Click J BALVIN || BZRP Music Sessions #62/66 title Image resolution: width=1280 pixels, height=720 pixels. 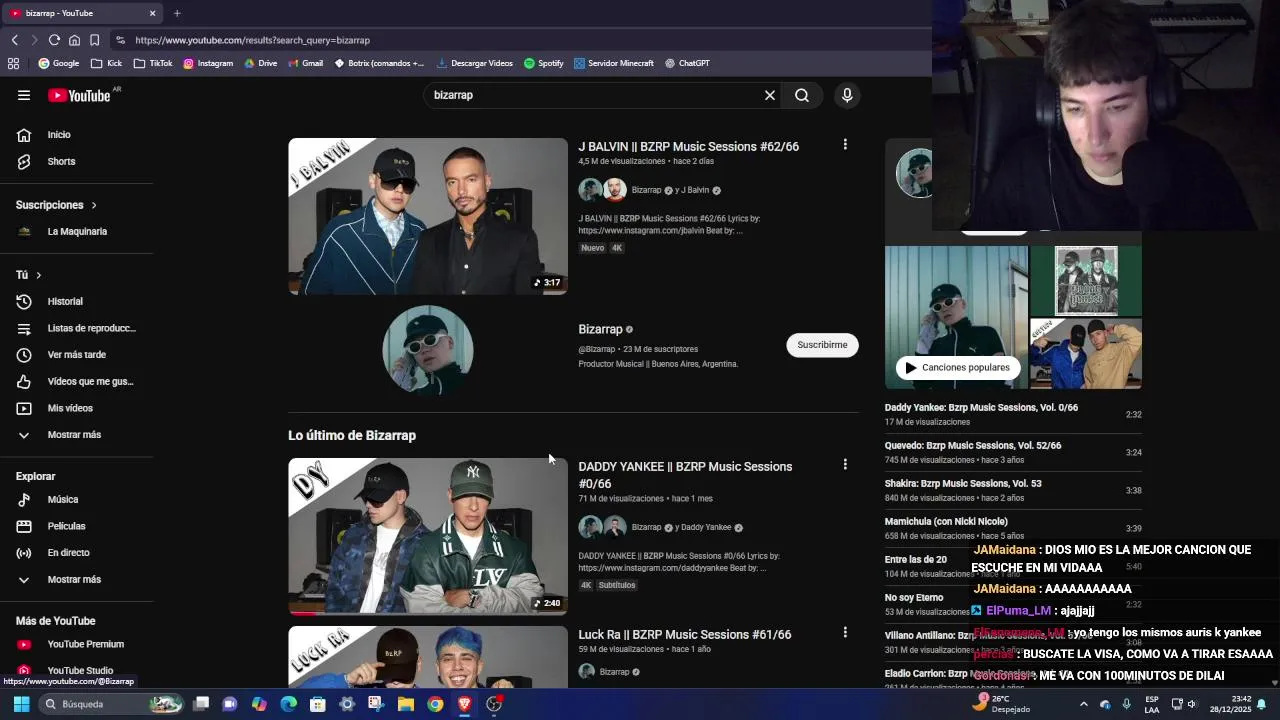click(688, 147)
